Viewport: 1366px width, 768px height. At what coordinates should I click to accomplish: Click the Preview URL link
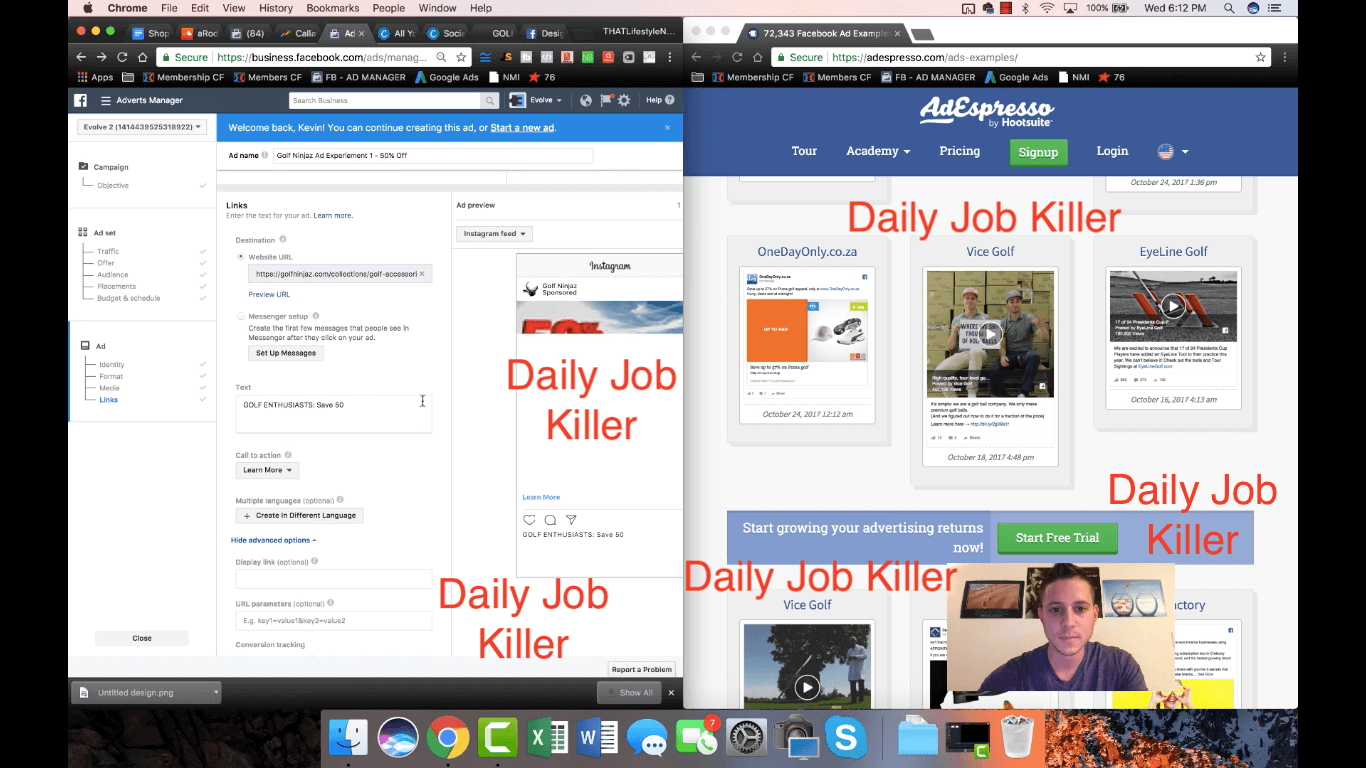click(269, 294)
